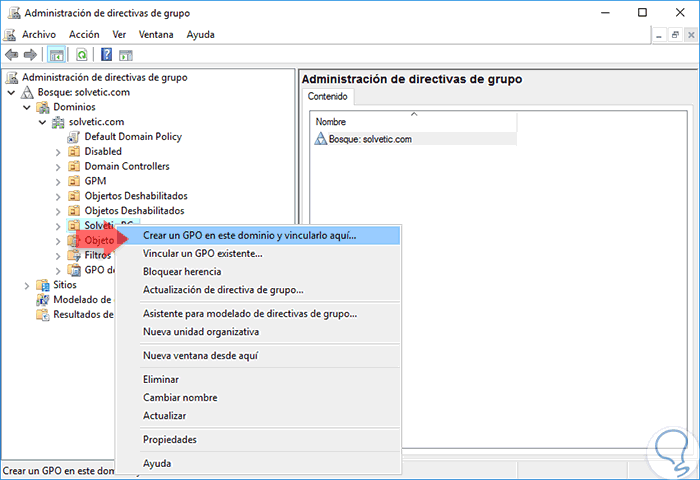This screenshot has height=480, width=700.
Task: Click the Disabled OU folder icon
Action: [74, 151]
